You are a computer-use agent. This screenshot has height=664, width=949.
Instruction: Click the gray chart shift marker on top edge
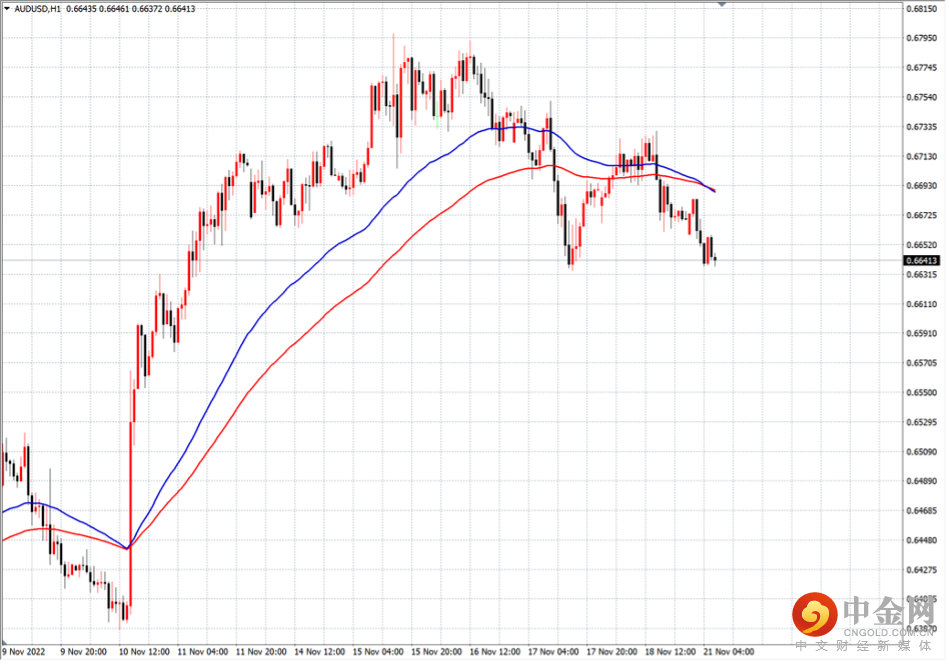[x=721, y=4]
